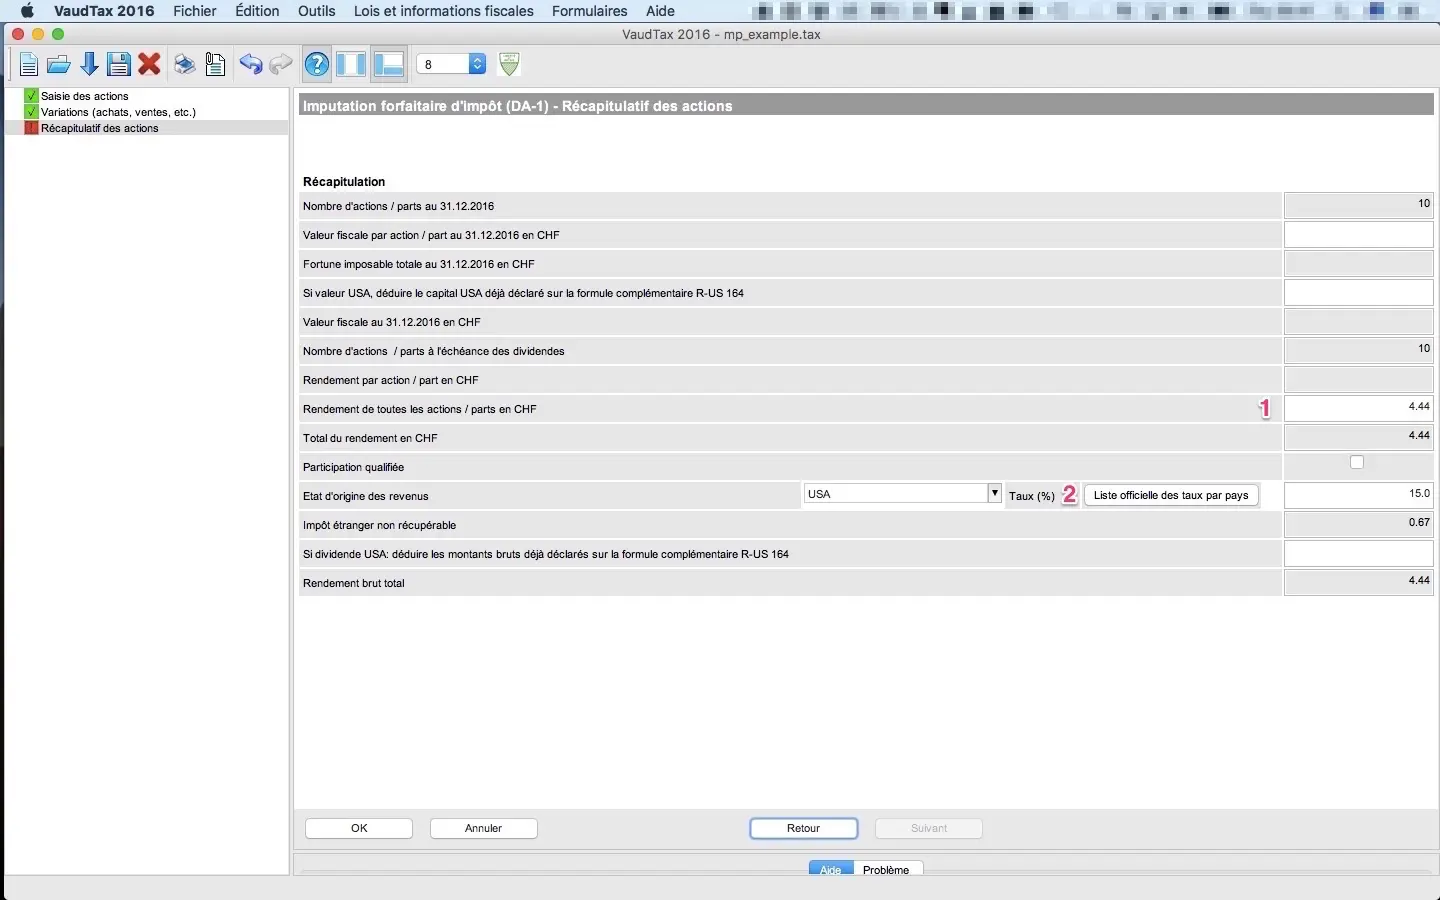The image size is (1440, 900).
Task: Click red warning icon beside Récapitulatif des actions
Action: coord(31,128)
